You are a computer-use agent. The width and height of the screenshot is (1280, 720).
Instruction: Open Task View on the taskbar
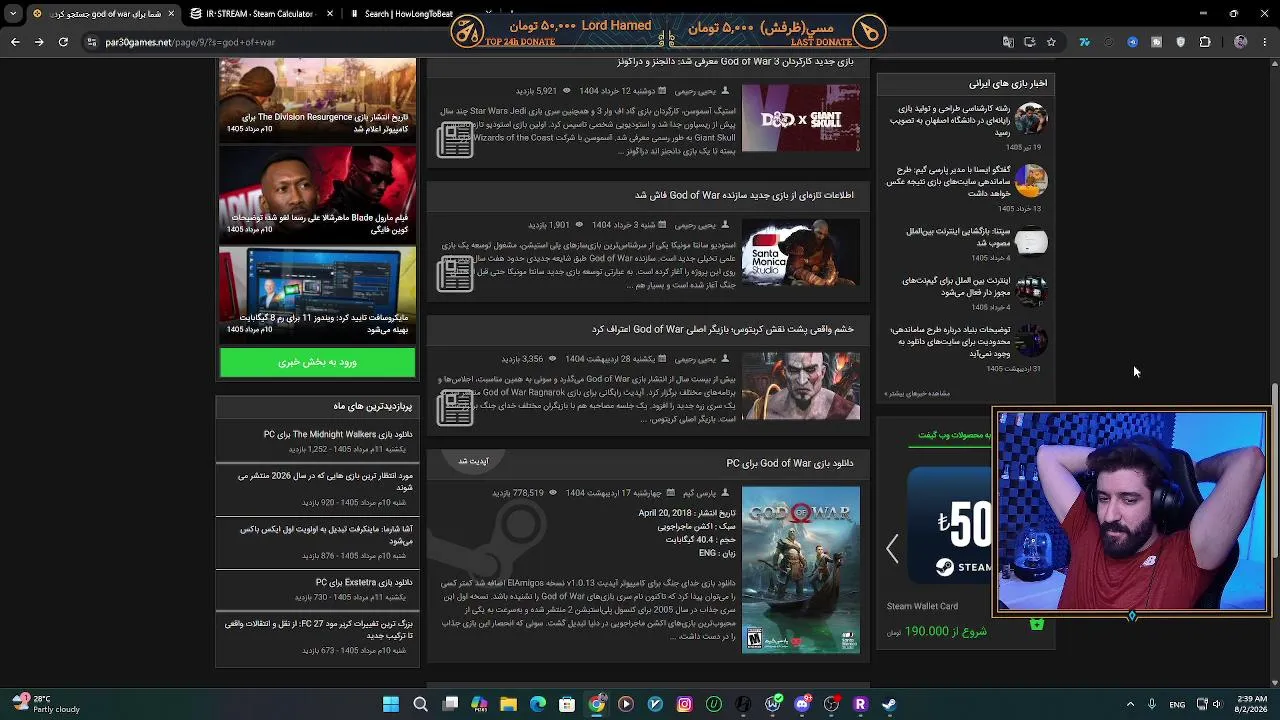pos(450,704)
